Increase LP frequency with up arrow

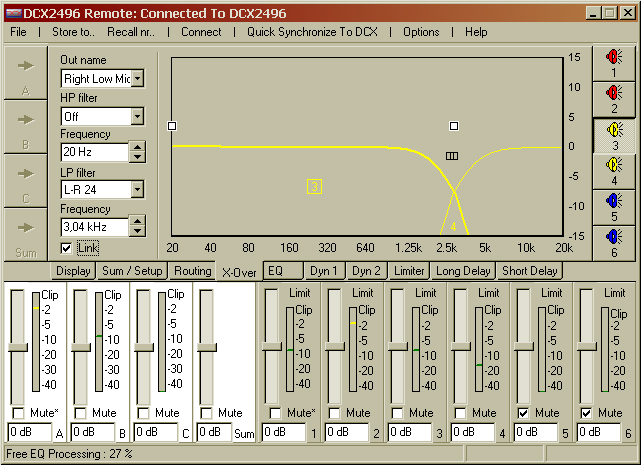(x=138, y=222)
